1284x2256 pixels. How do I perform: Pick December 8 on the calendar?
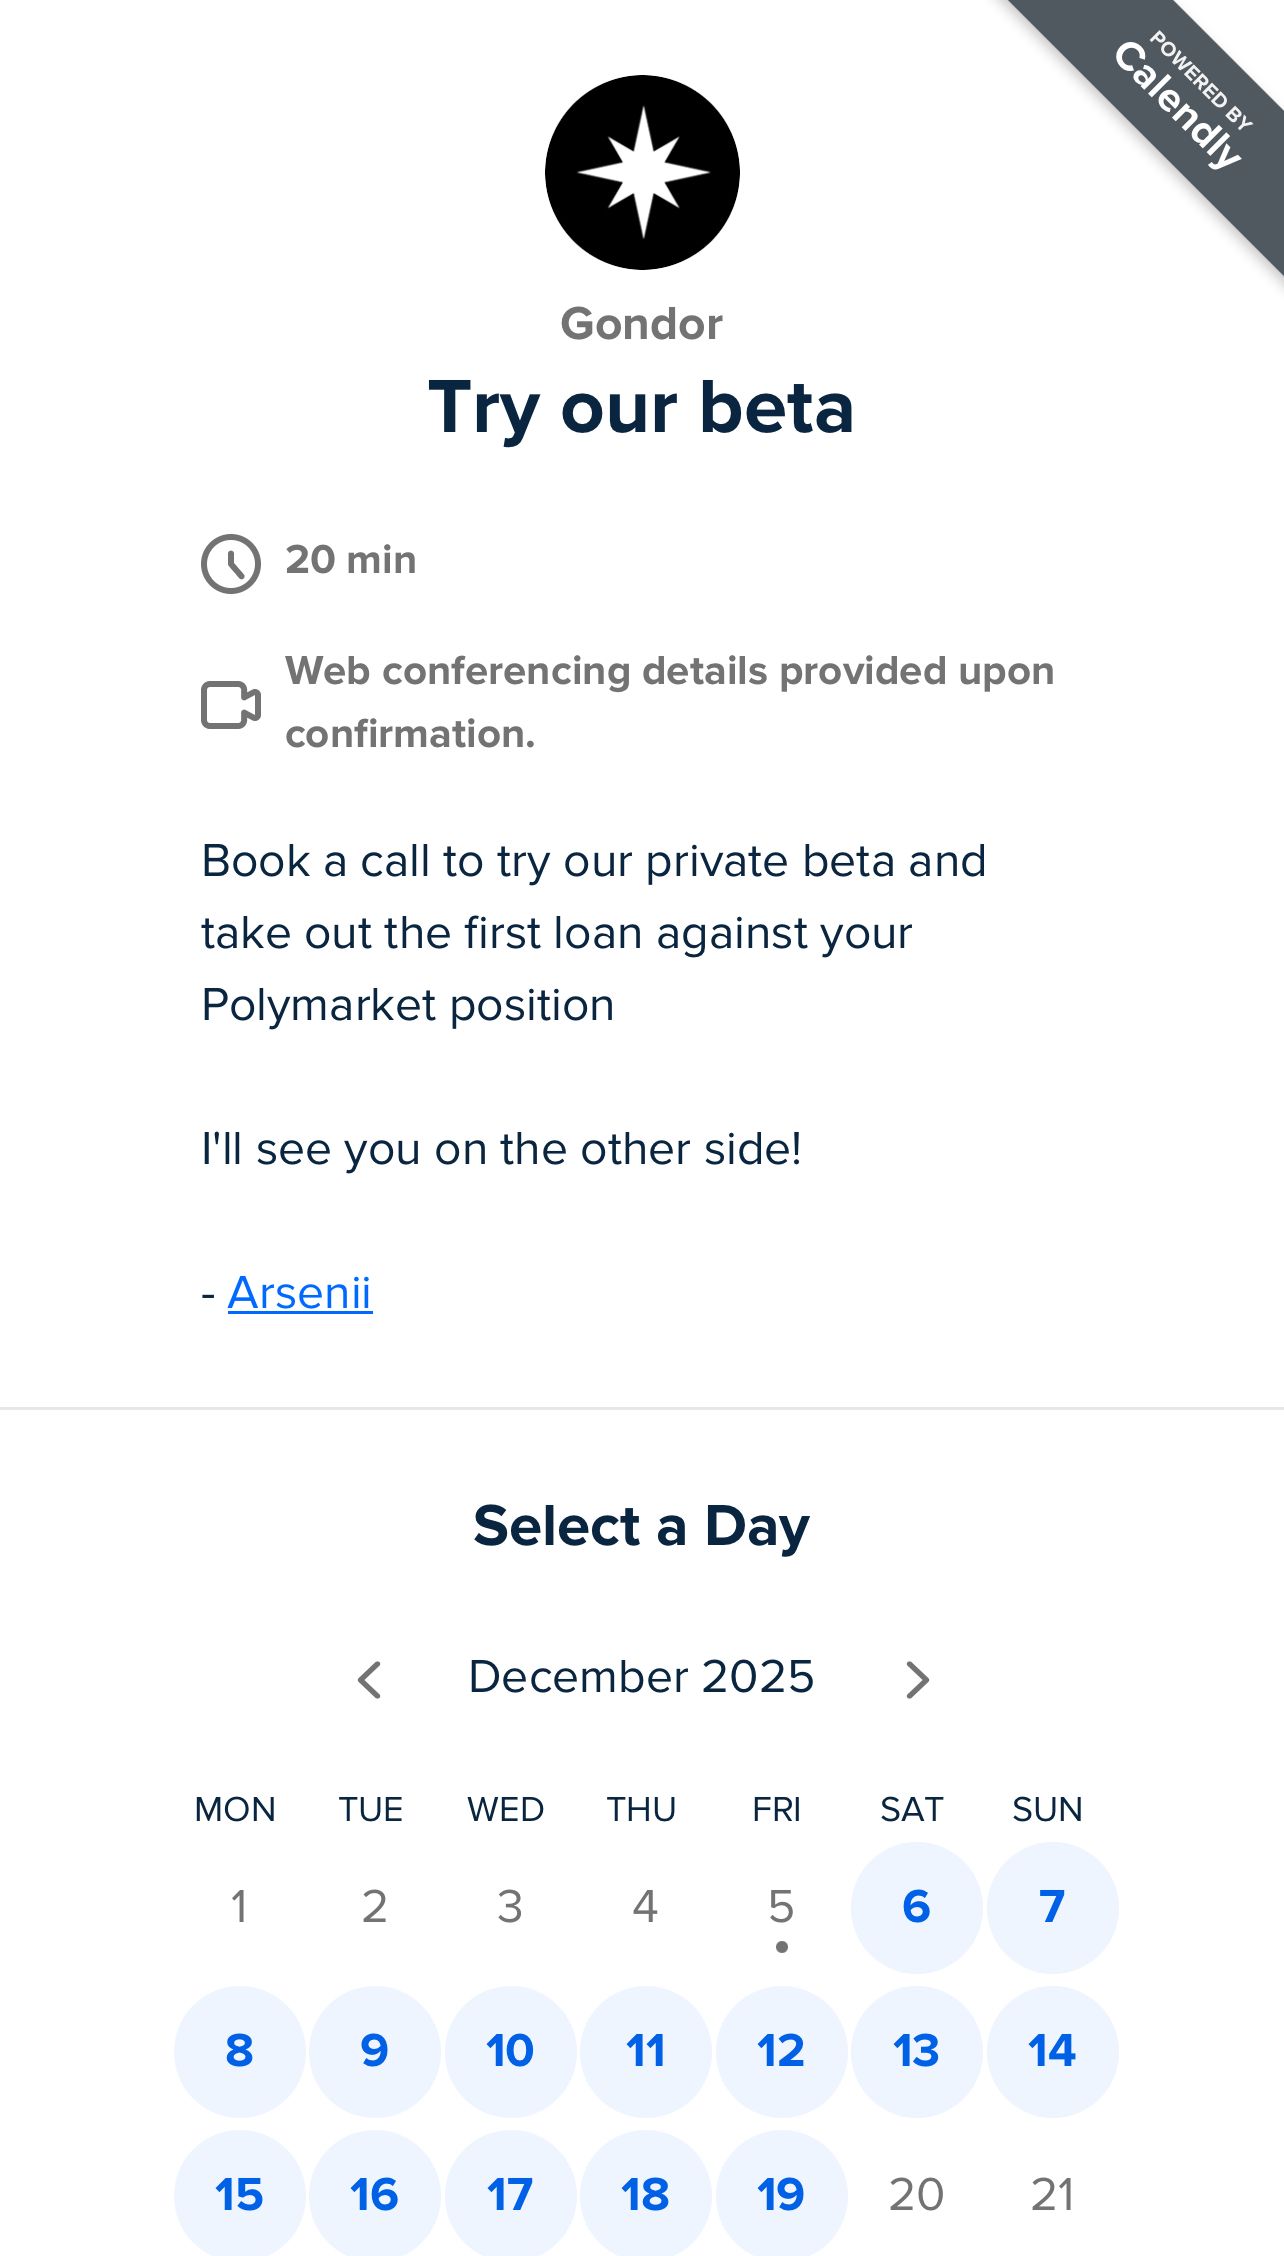[x=239, y=2051]
